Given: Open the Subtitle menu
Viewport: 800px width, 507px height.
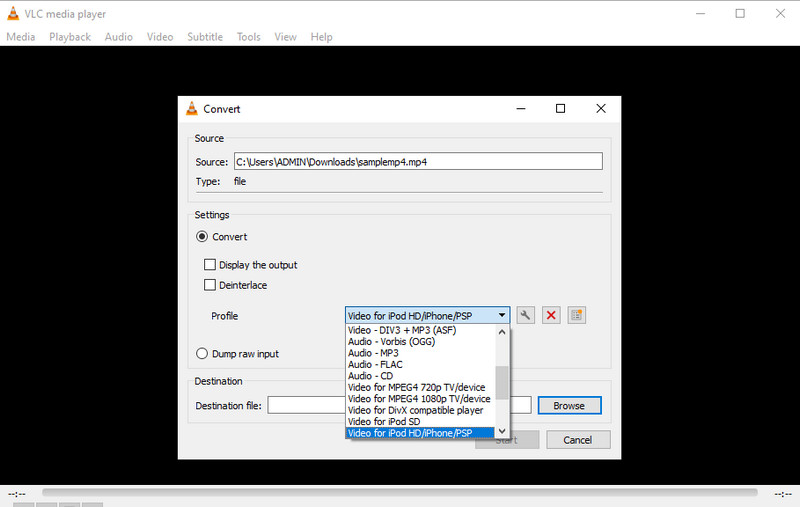Looking at the screenshot, I should [205, 37].
